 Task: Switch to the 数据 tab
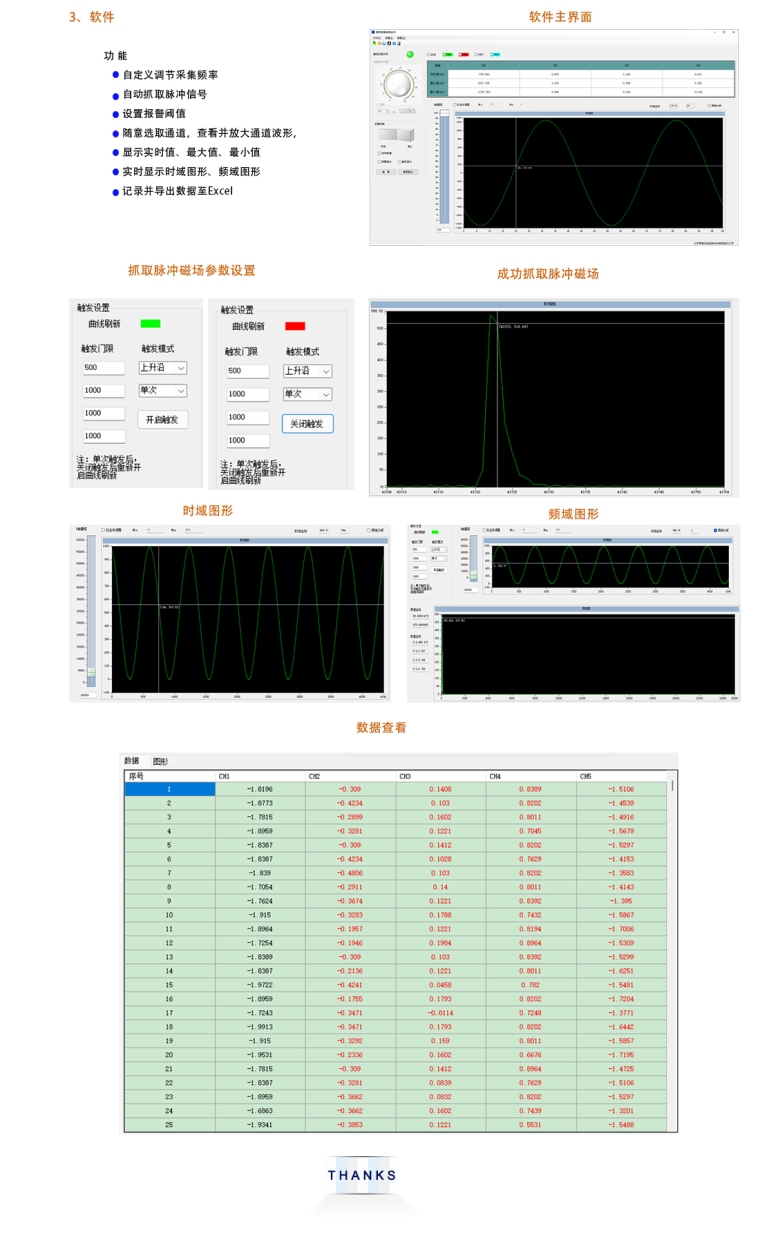132,761
